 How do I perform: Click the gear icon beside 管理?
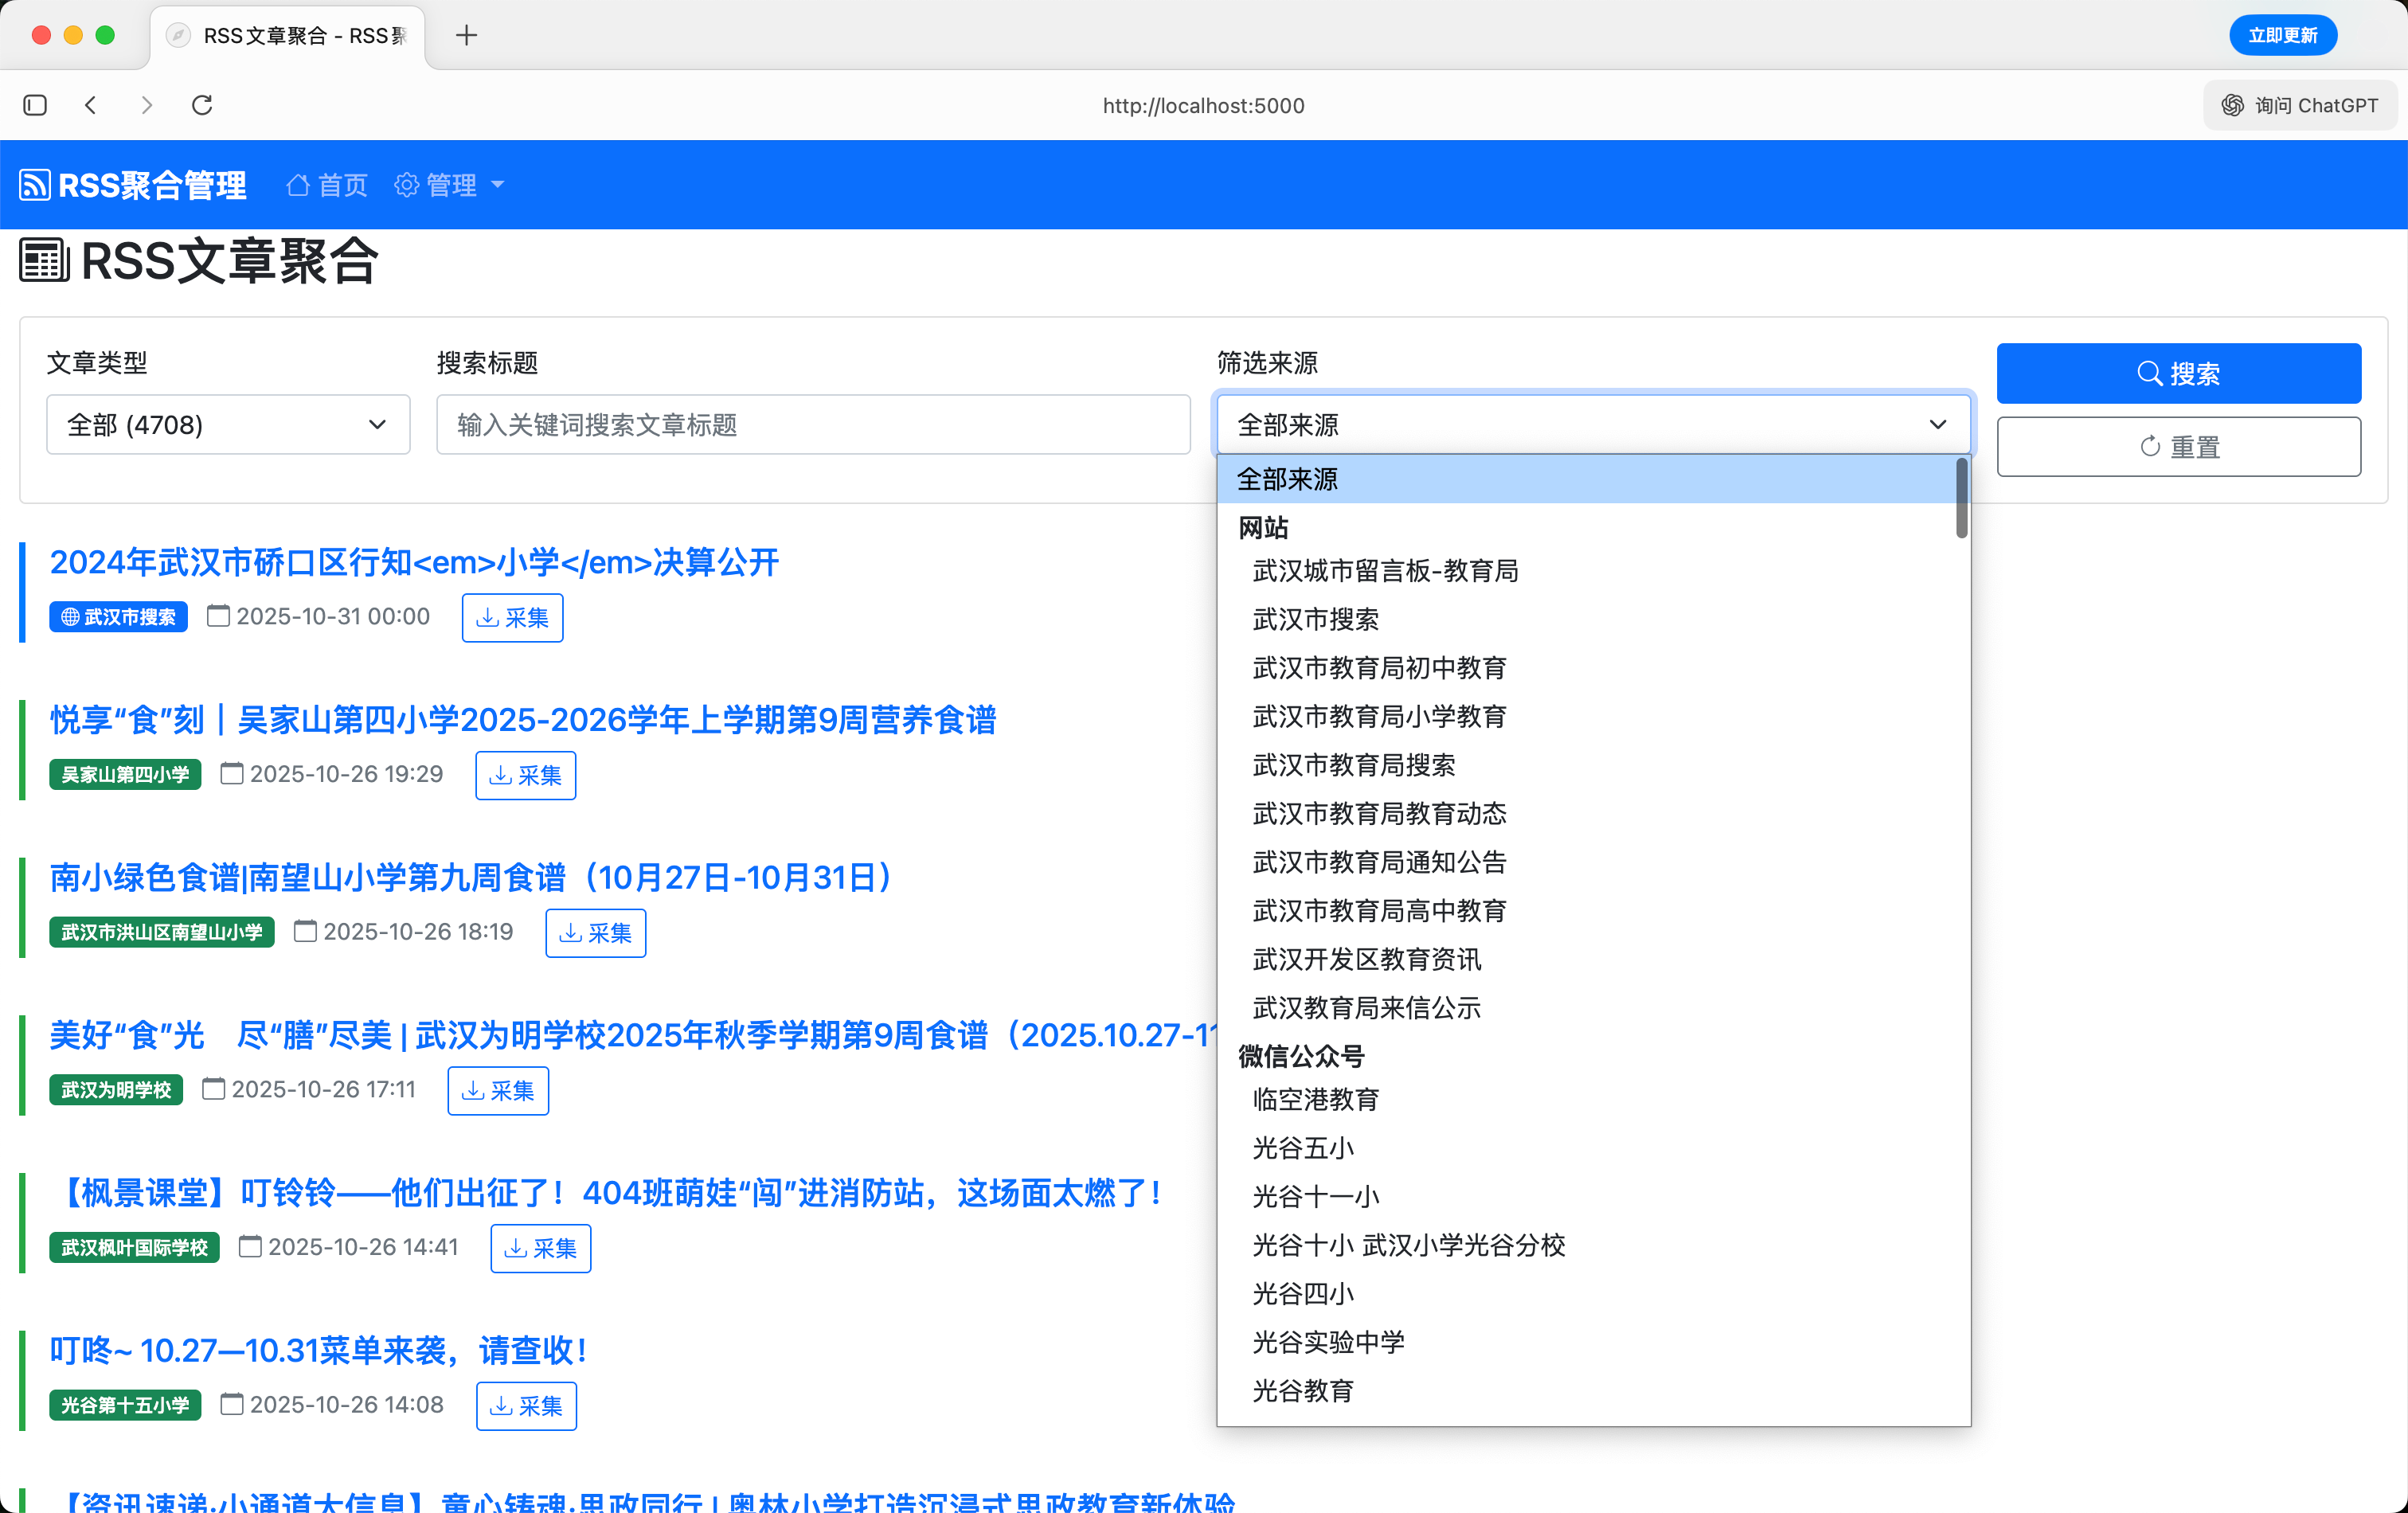pos(406,184)
